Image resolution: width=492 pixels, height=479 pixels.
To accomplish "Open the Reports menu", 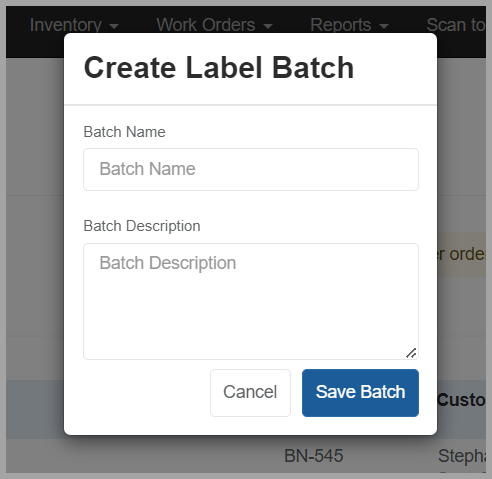I will click(349, 25).
